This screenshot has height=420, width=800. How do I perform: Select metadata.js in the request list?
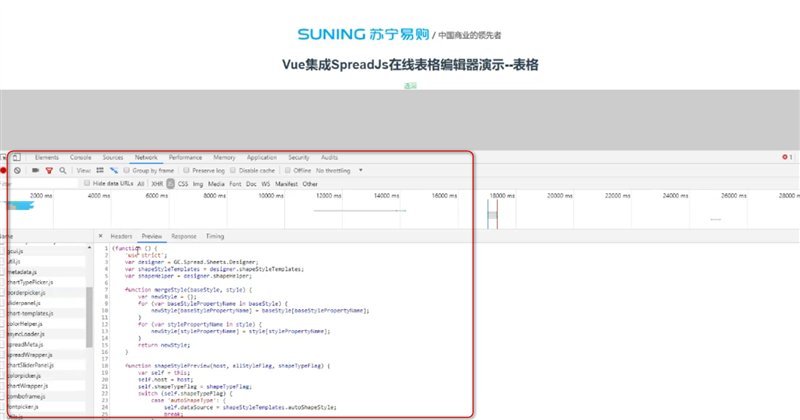[22, 272]
